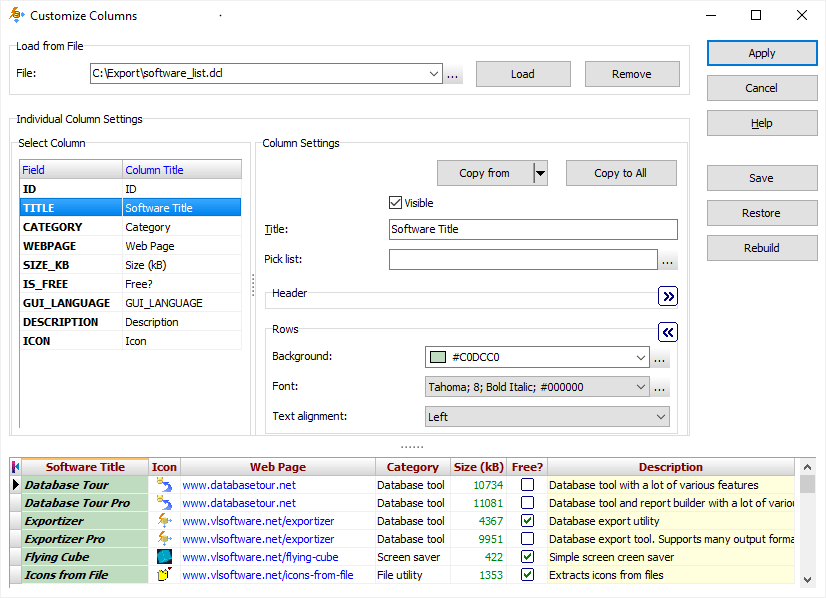
Task: Open Background color picker ellipsis button
Action: tap(660, 358)
